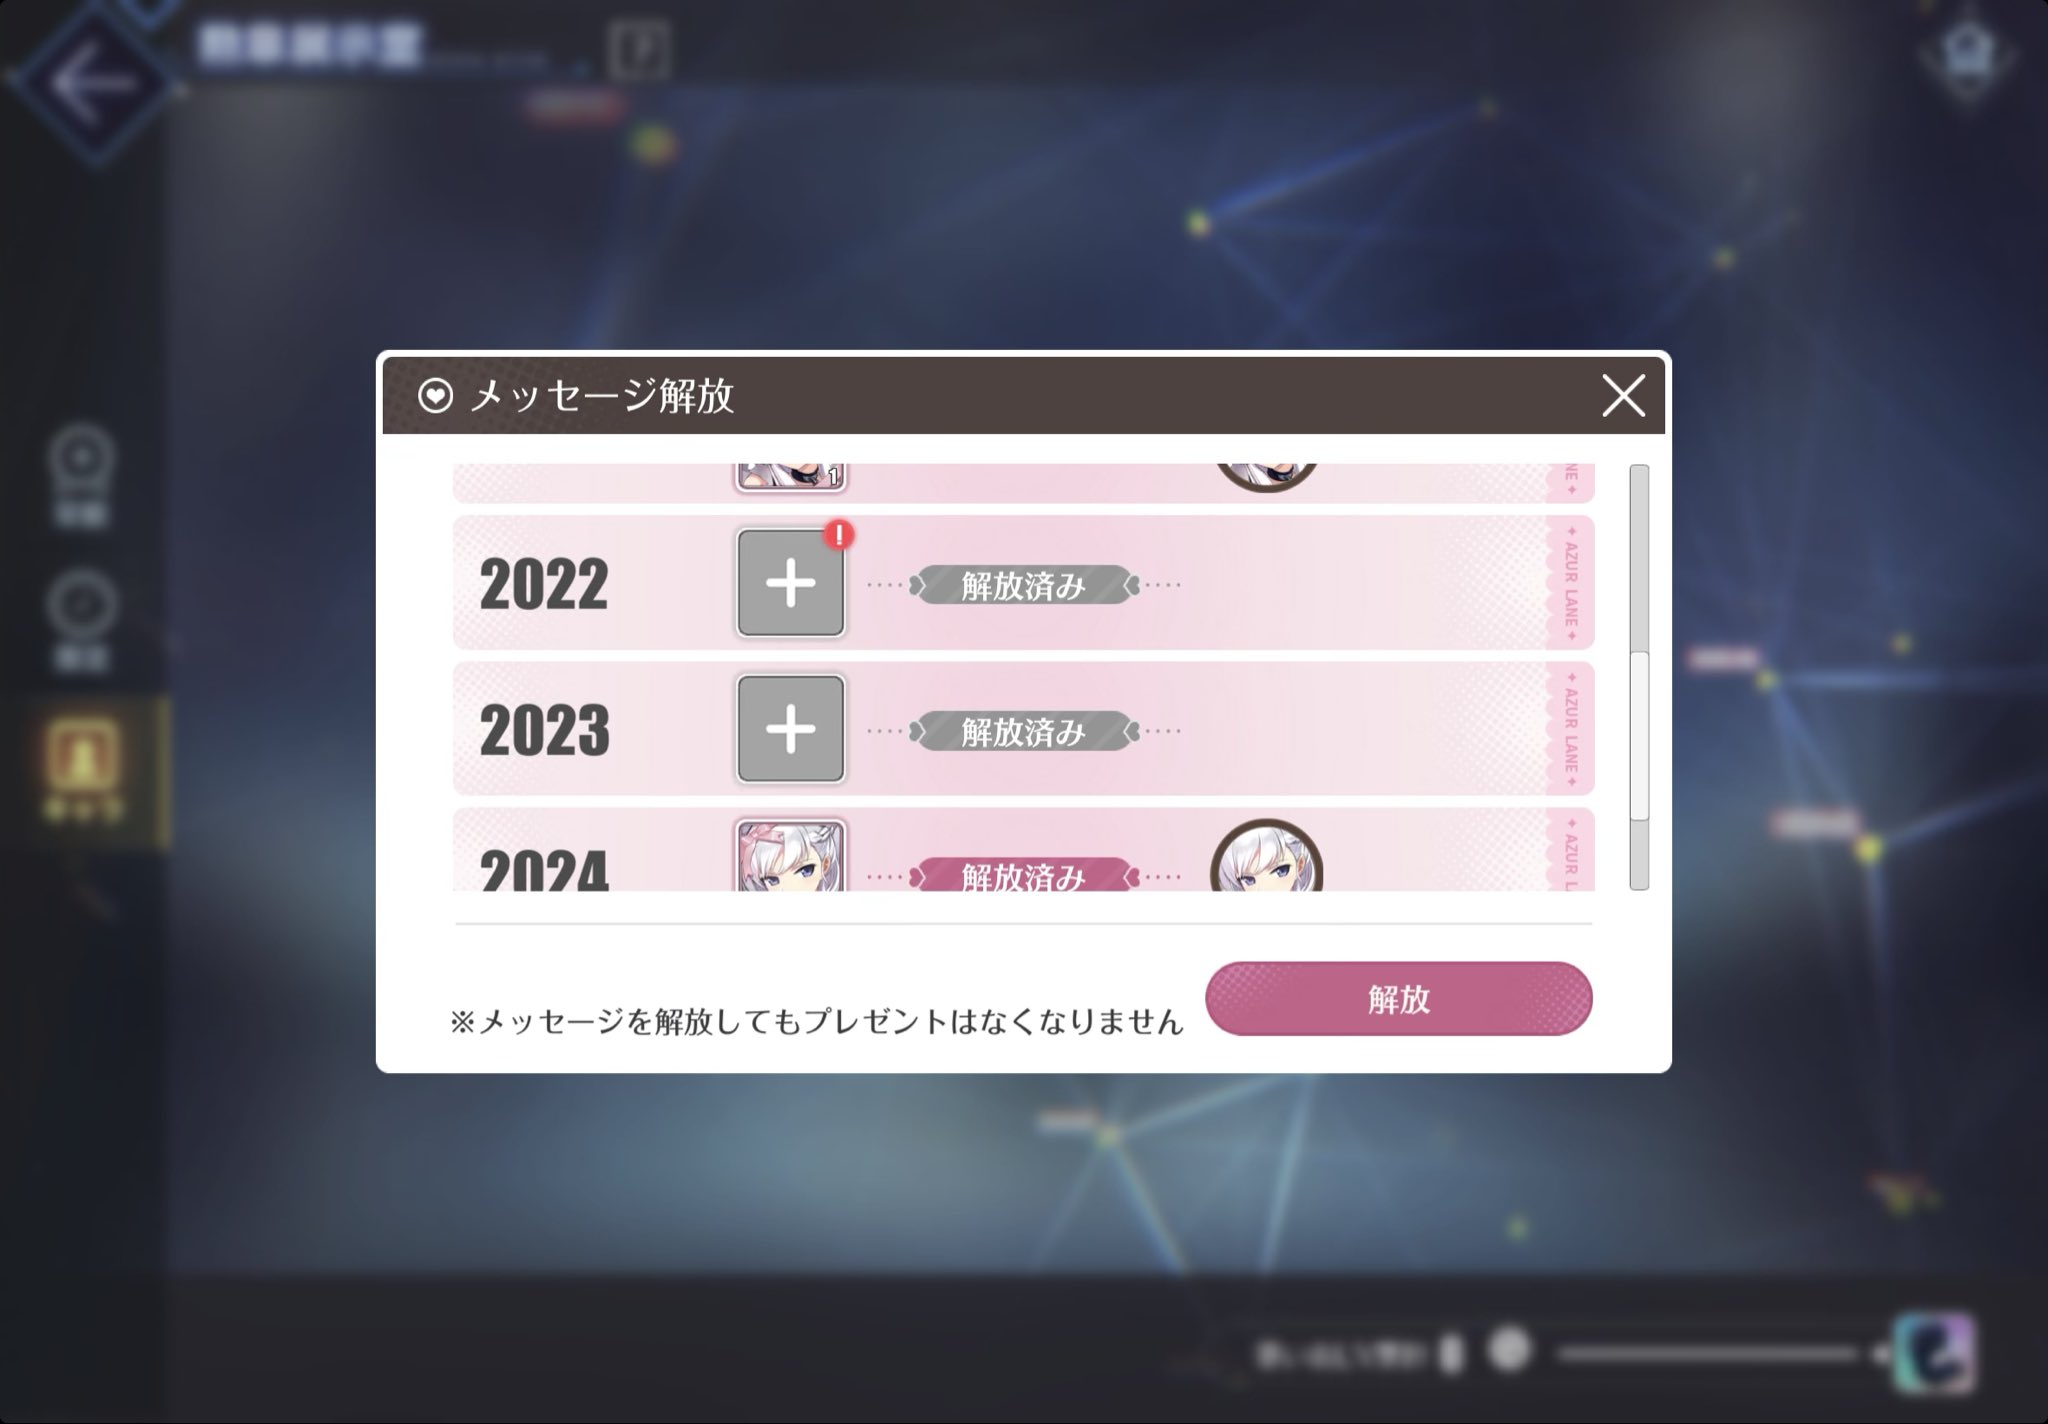Close the メッセージ解放 dialog

pyautogui.click(x=1623, y=395)
